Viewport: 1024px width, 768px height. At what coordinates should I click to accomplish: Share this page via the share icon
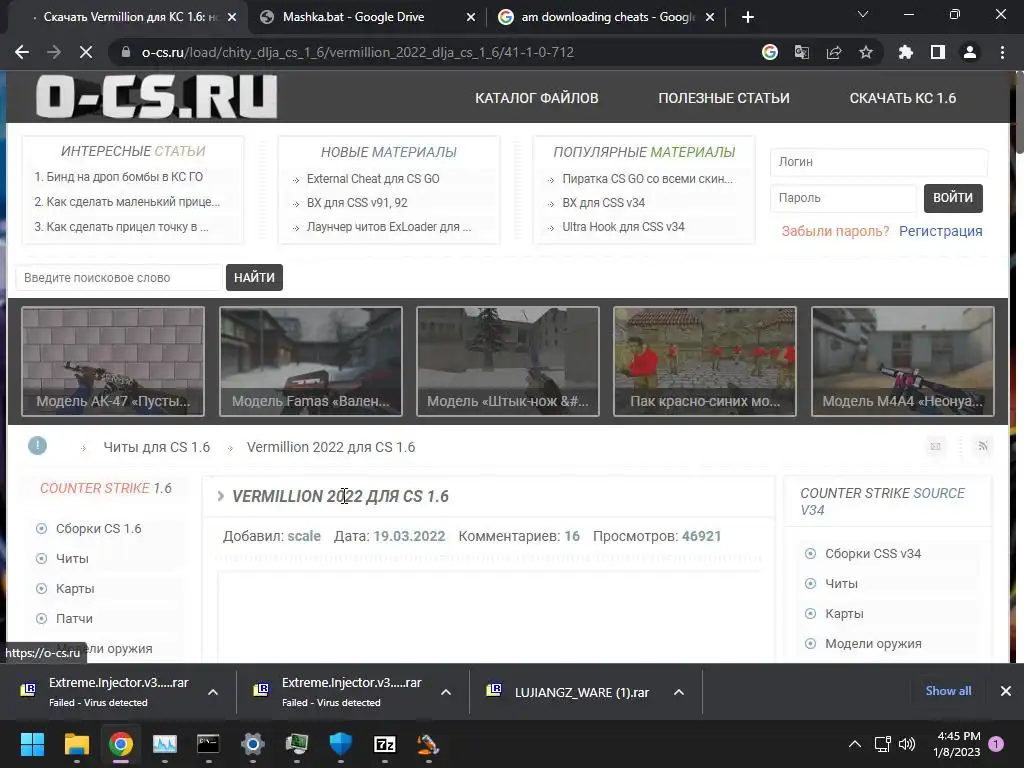point(834,52)
